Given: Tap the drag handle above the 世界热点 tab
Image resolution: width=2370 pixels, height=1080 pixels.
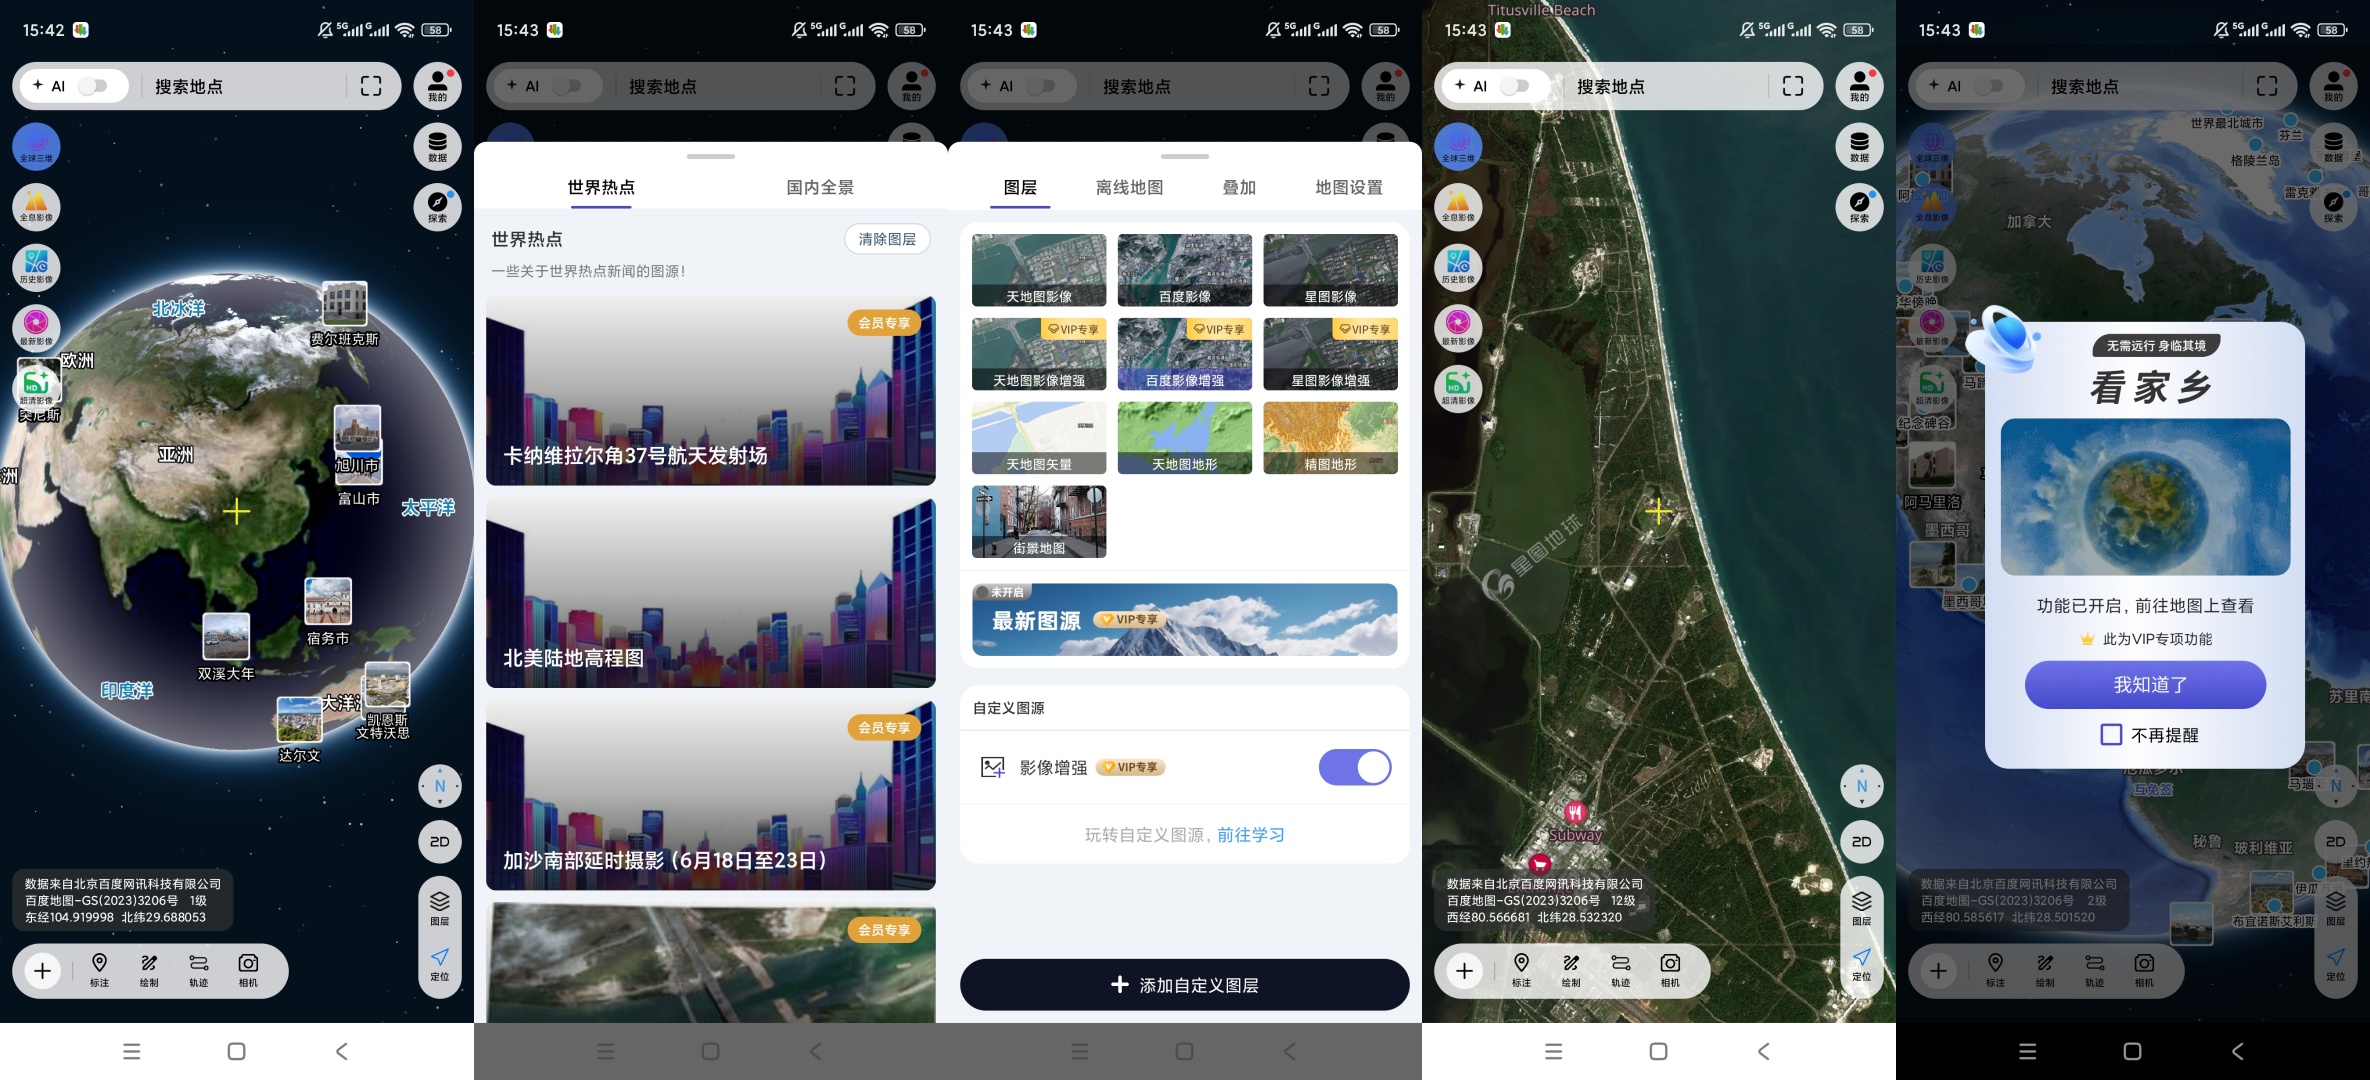Looking at the screenshot, I should click(x=711, y=156).
